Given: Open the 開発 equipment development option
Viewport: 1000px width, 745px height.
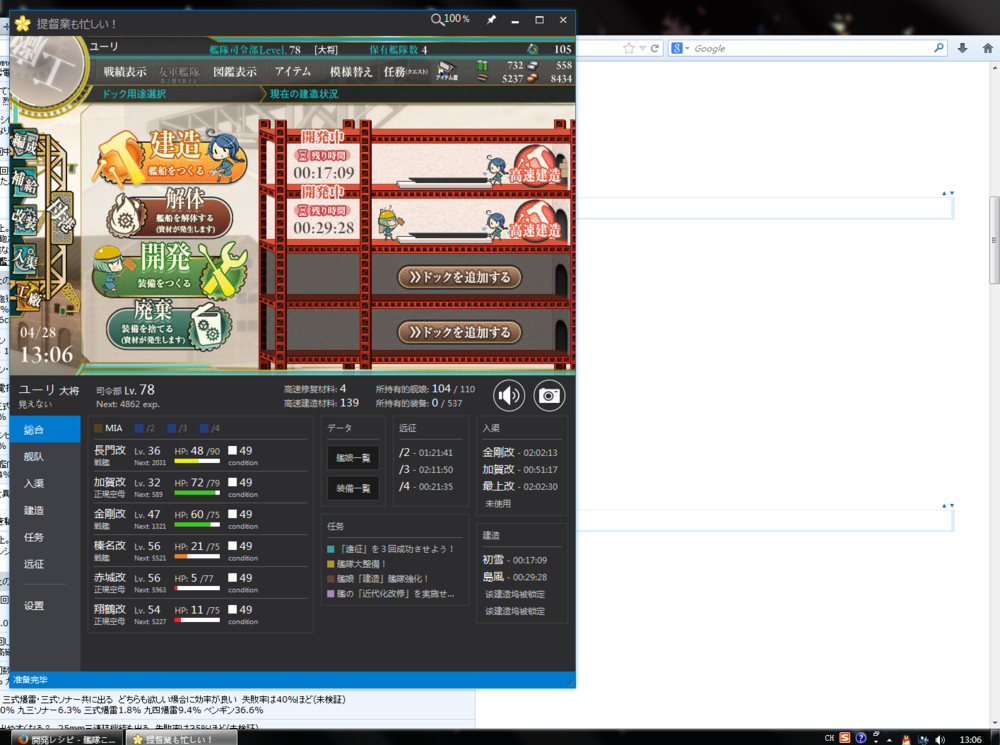Looking at the screenshot, I should (x=170, y=269).
